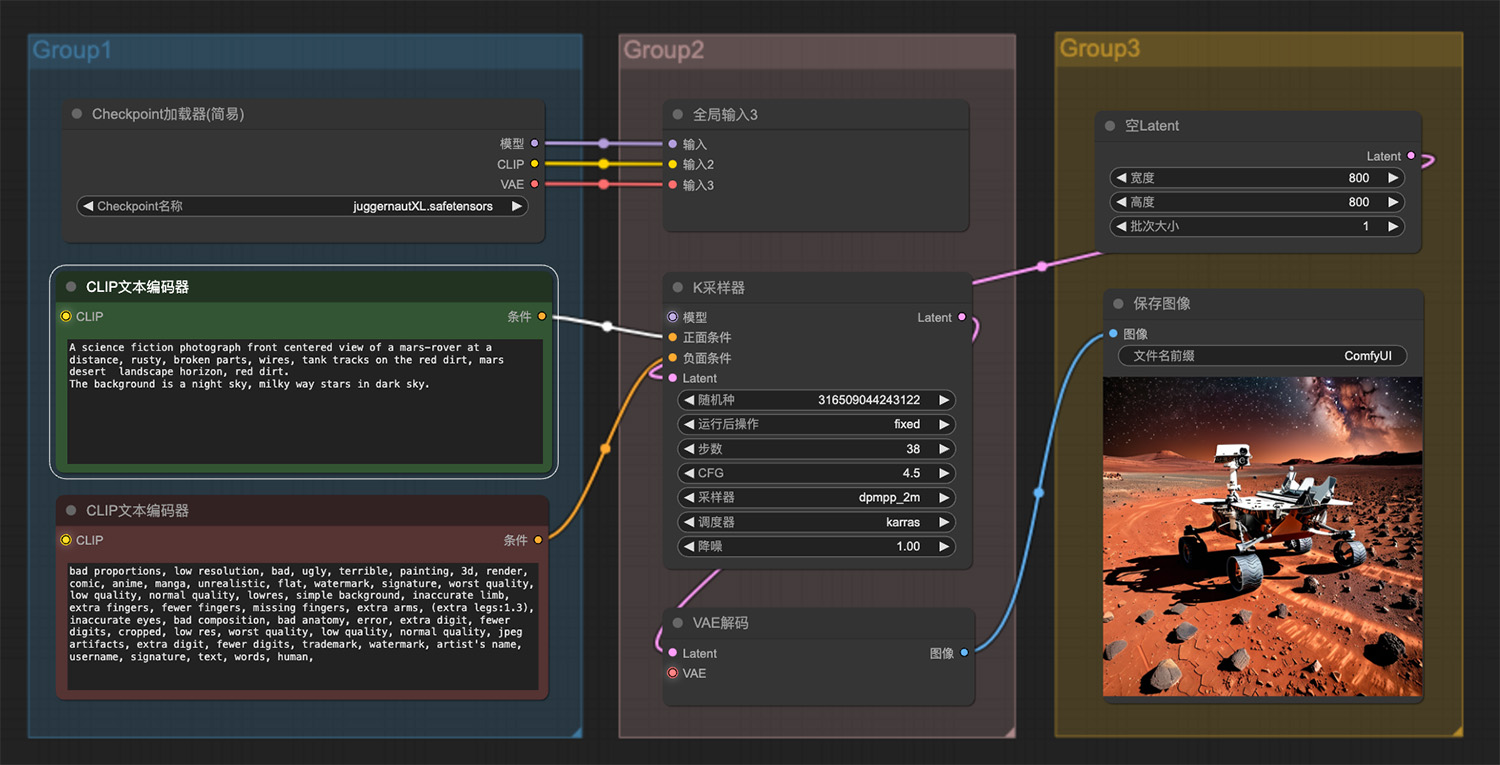Decrease 步数 with its left arrow
1500x765 pixels.
689,449
